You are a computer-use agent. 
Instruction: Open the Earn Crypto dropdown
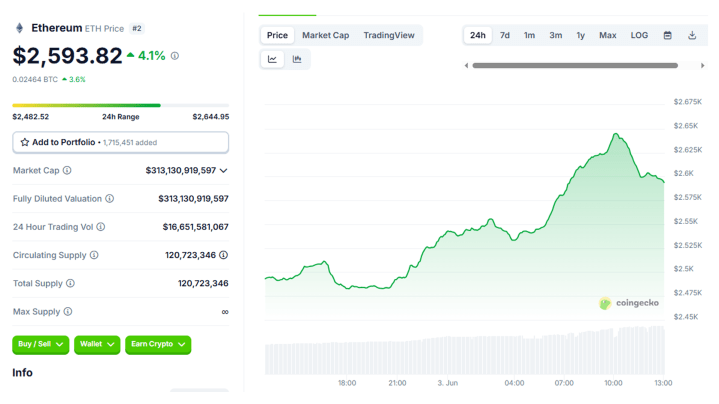tap(158, 344)
